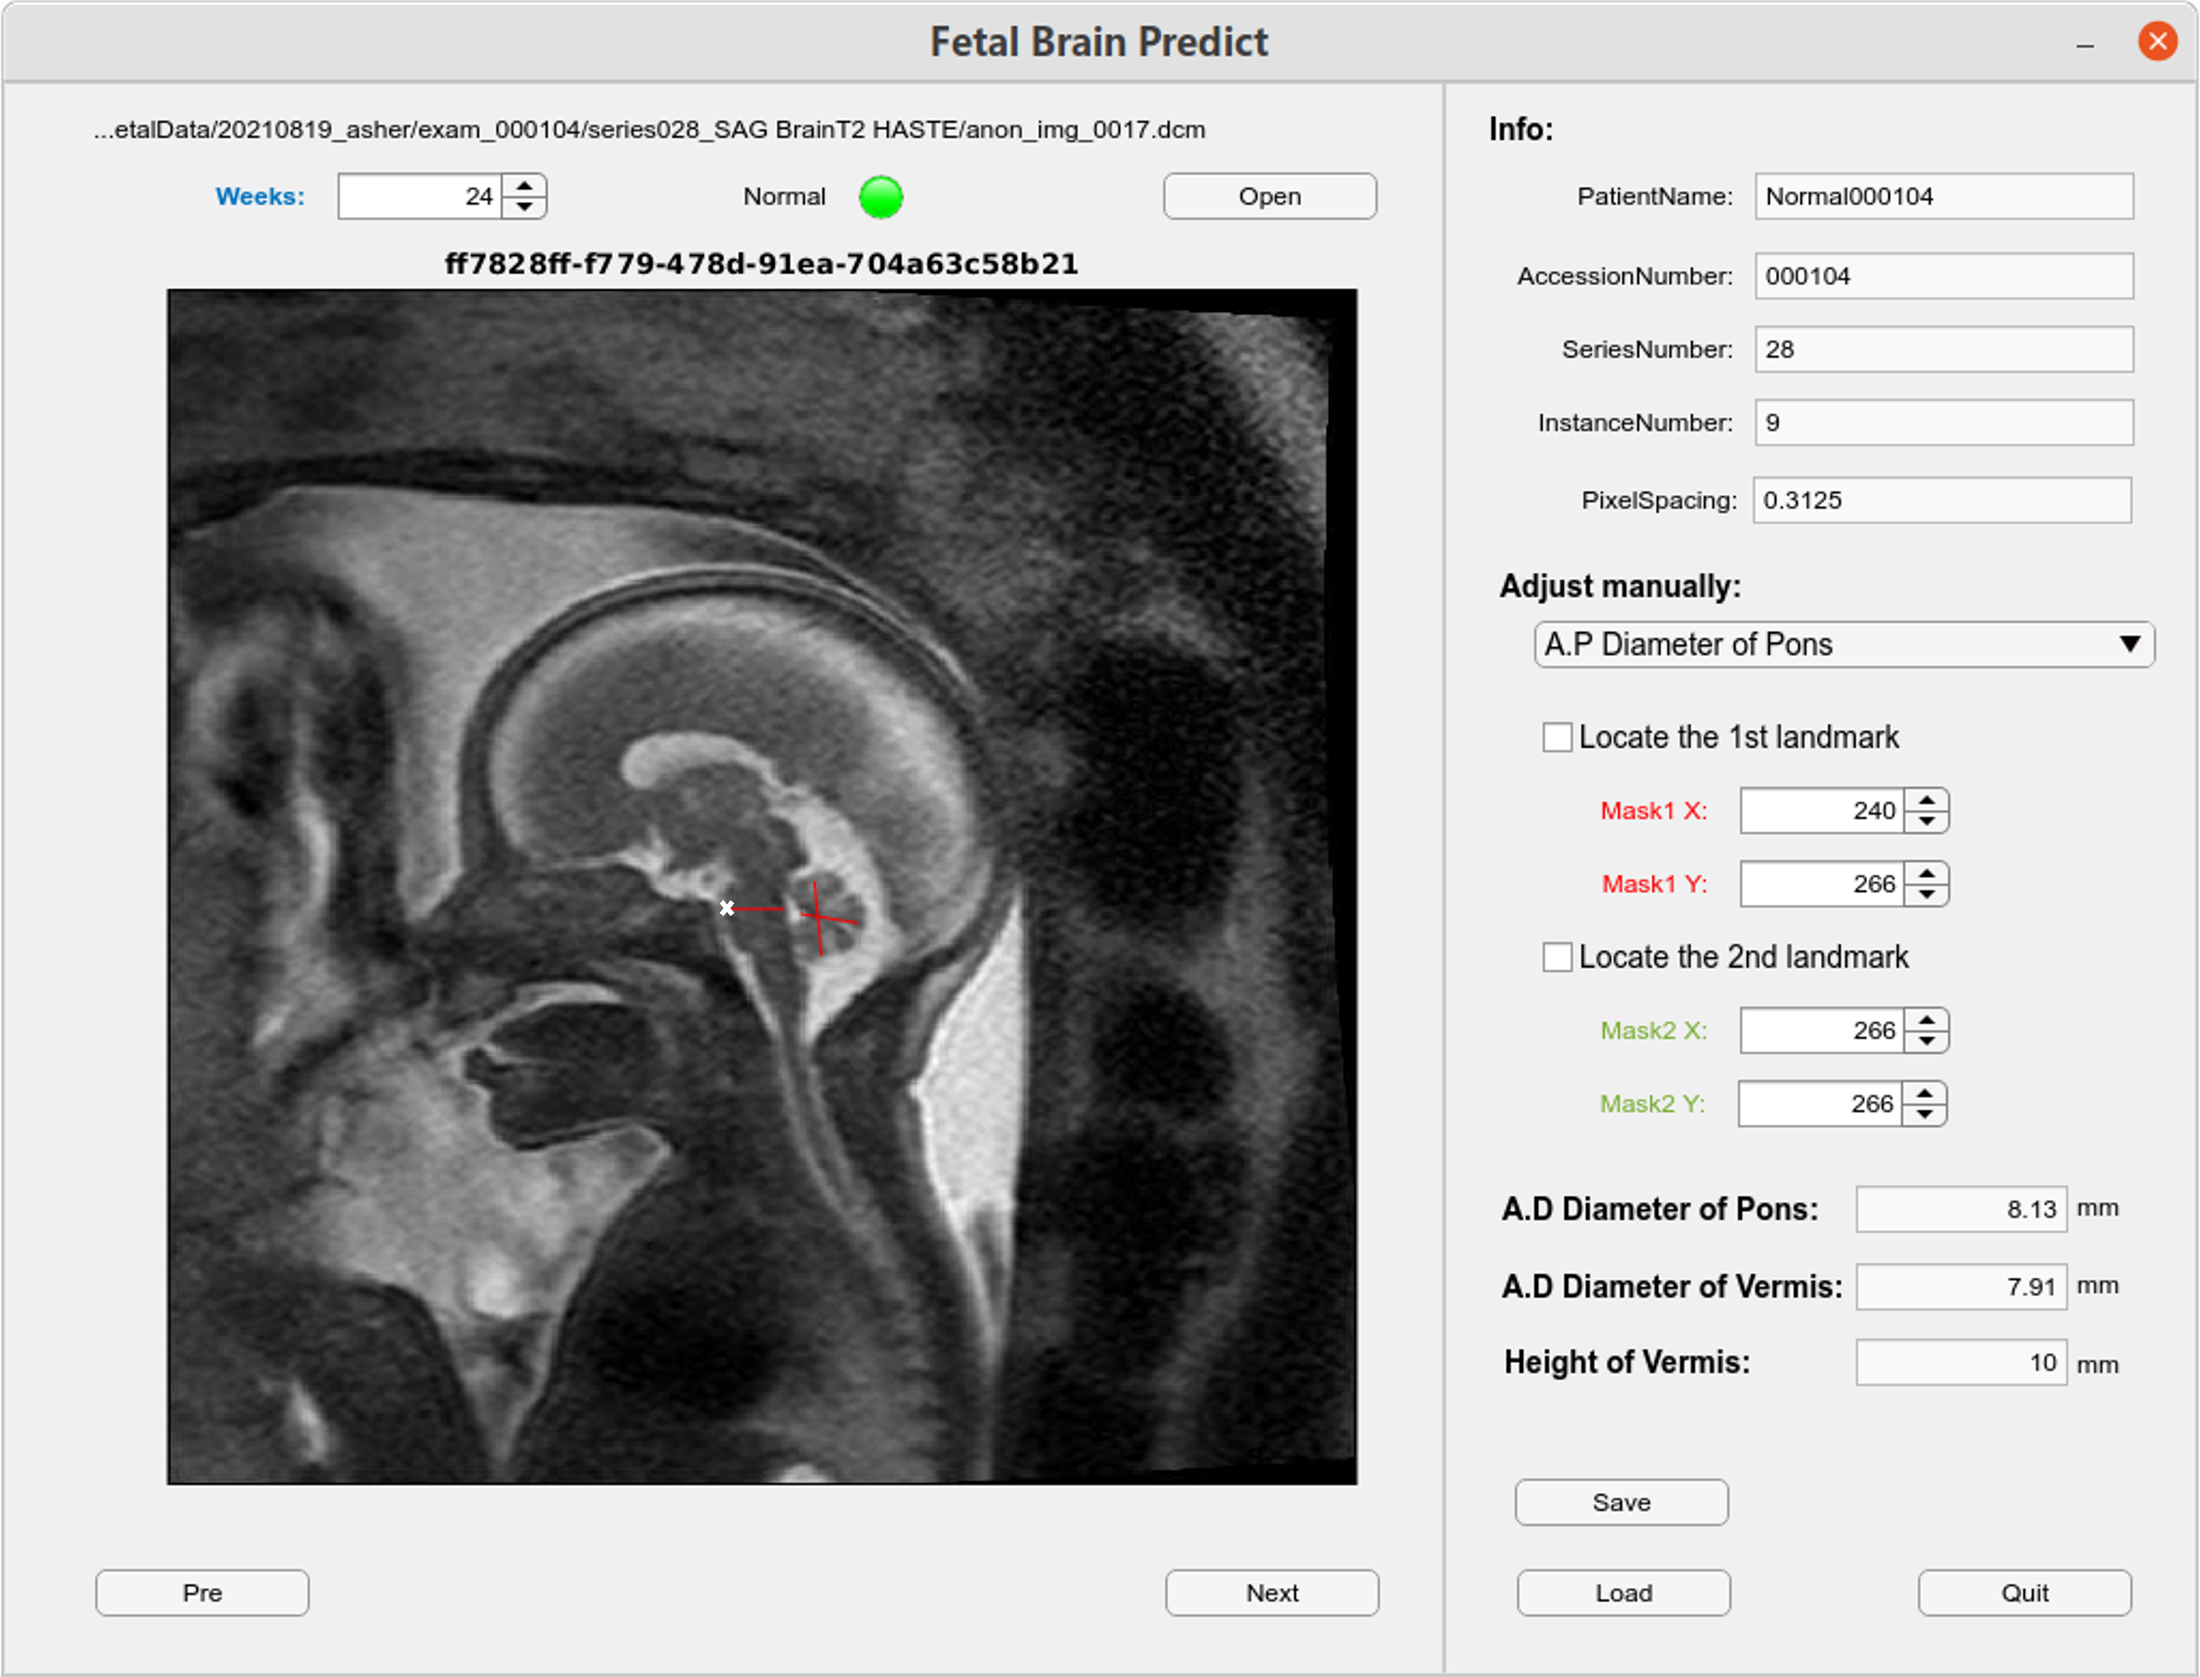
Task: Click Mask1 X up arrow
Action: click(1926, 800)
